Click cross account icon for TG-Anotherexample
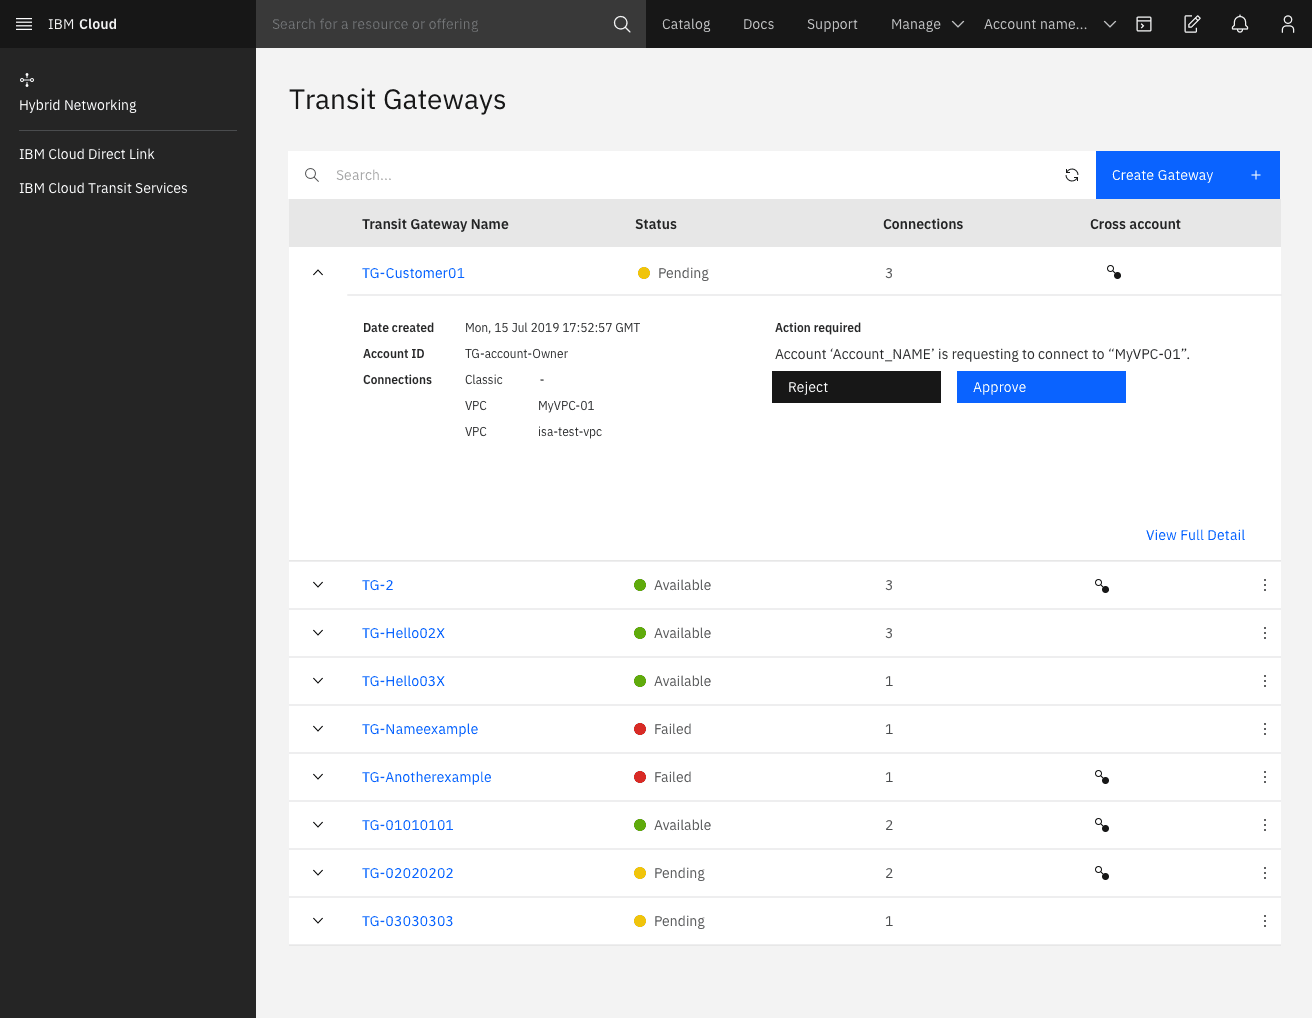This screenshot has height=1018, width=1312. (x=1102, y=777)
